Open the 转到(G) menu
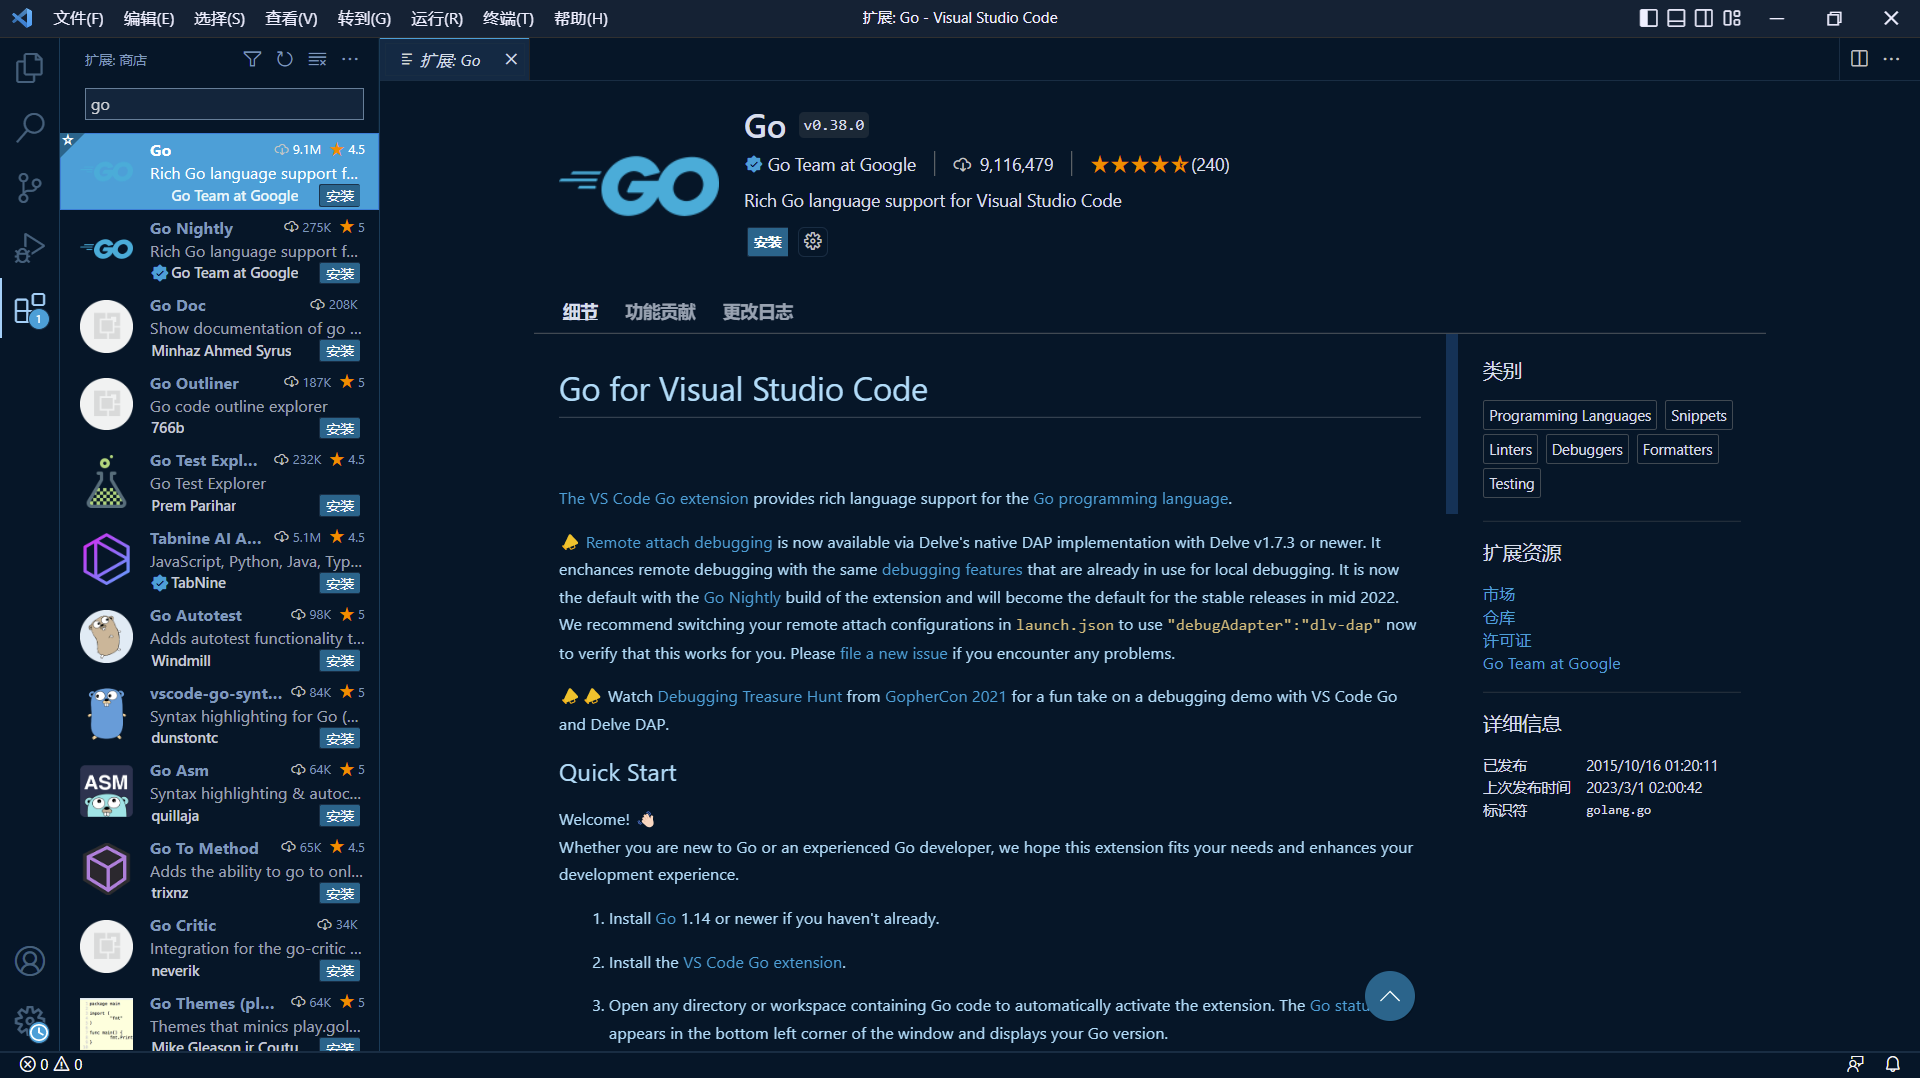 tap(364, 18)
